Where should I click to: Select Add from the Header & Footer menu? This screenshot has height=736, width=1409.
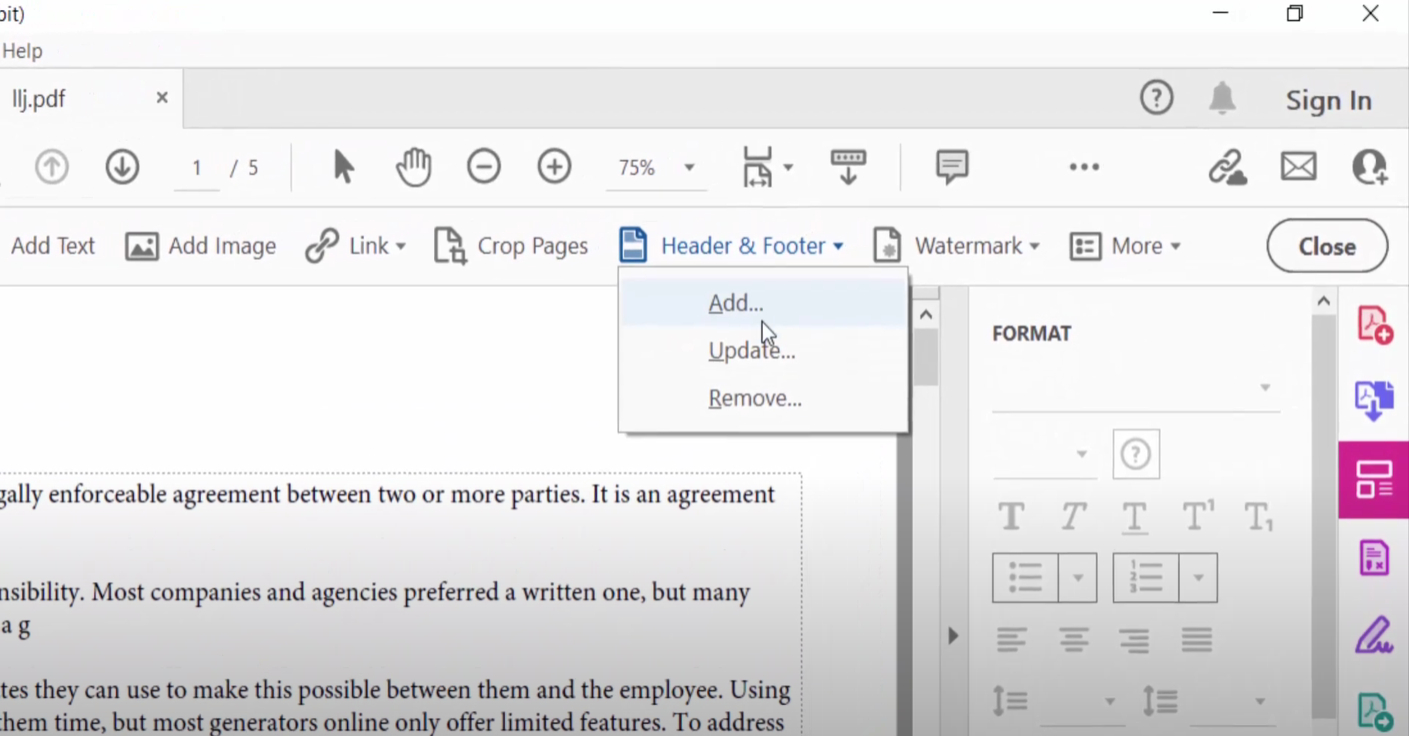(735, 303)
